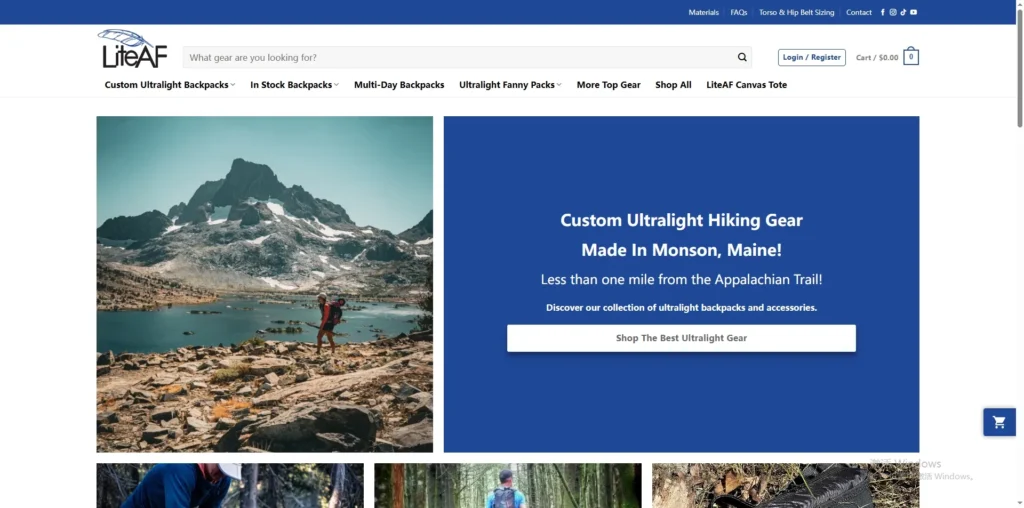Open the Materials link
Viewport: 1024px width, 508px height.
pyautogui.click(x=703, y=12)
